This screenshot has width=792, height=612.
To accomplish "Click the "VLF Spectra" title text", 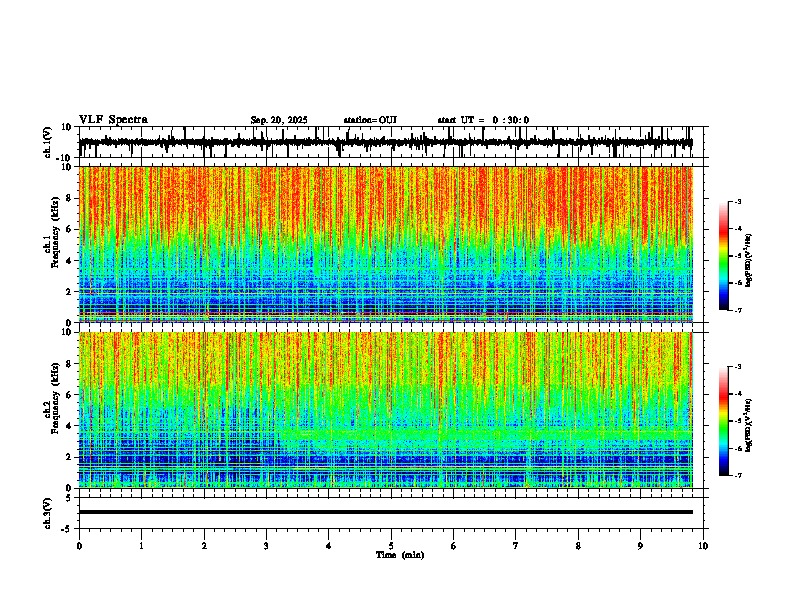I will [x=113, y=120].
